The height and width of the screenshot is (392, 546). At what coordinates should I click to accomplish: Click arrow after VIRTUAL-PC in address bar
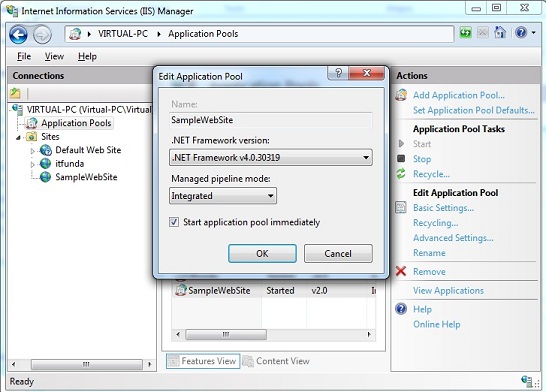coord(159,34)
